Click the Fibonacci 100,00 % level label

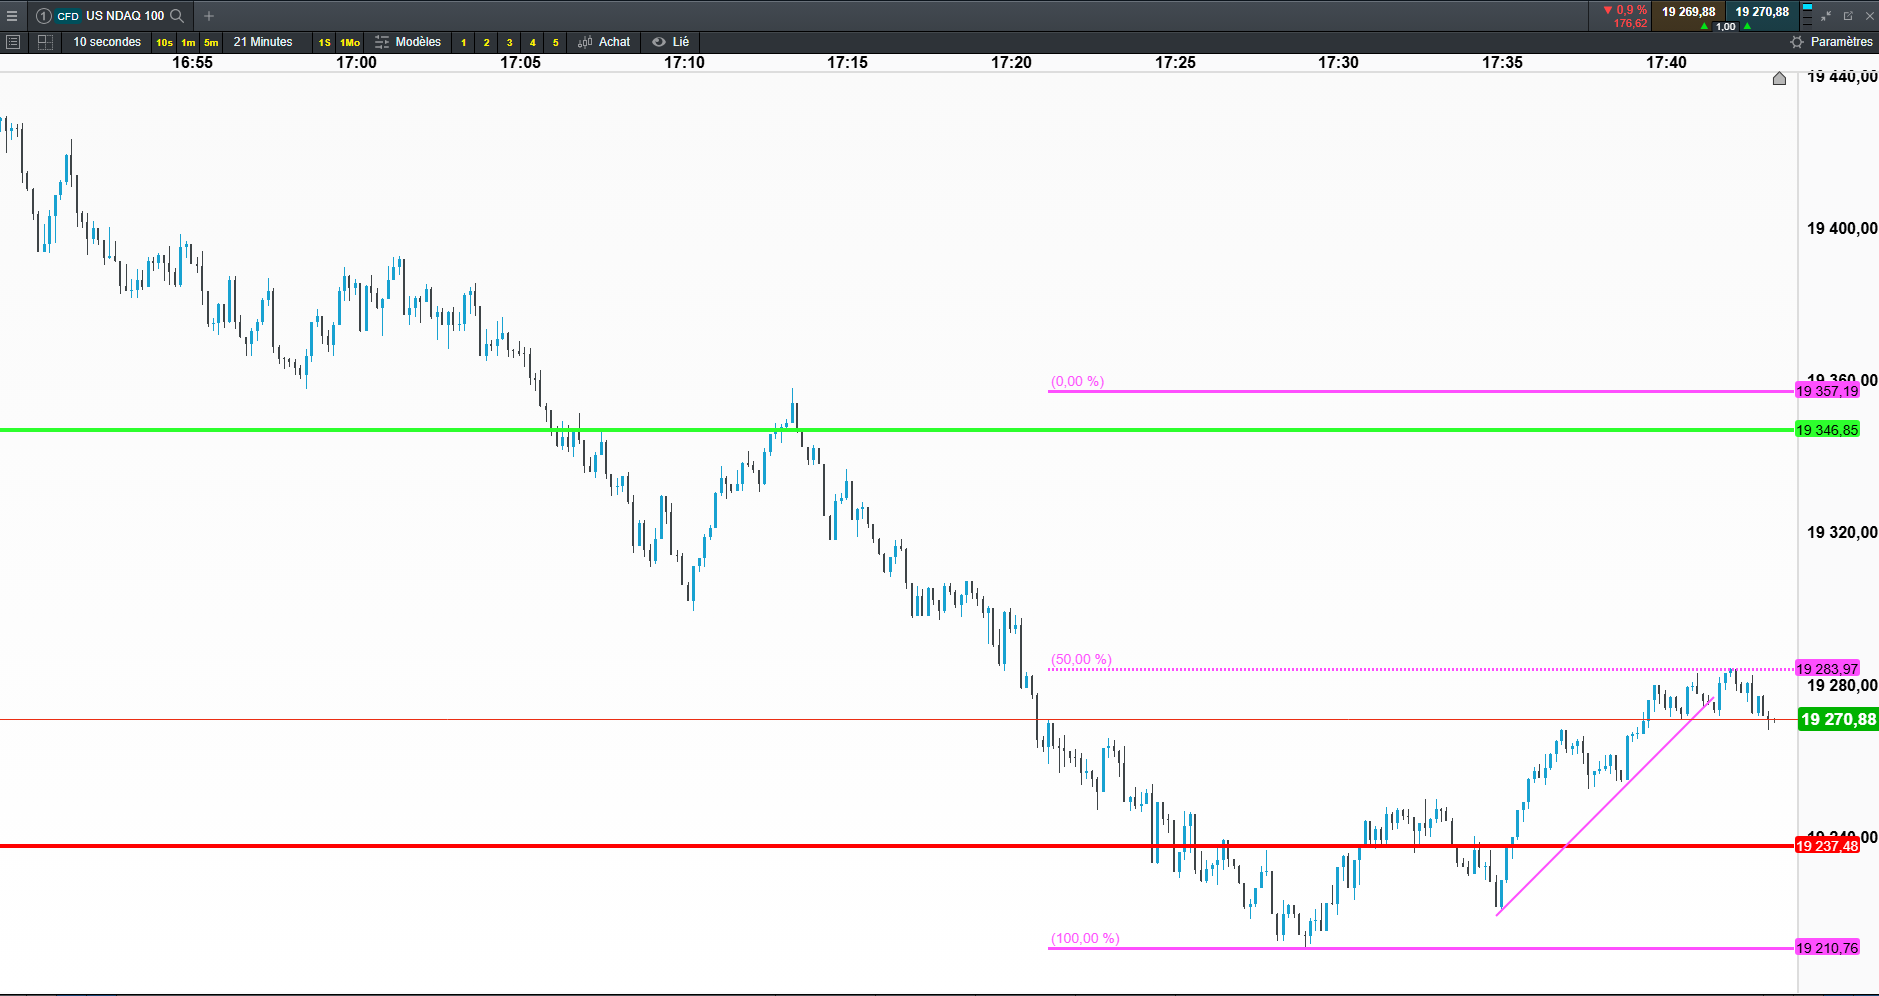[x=1085, y=938]
